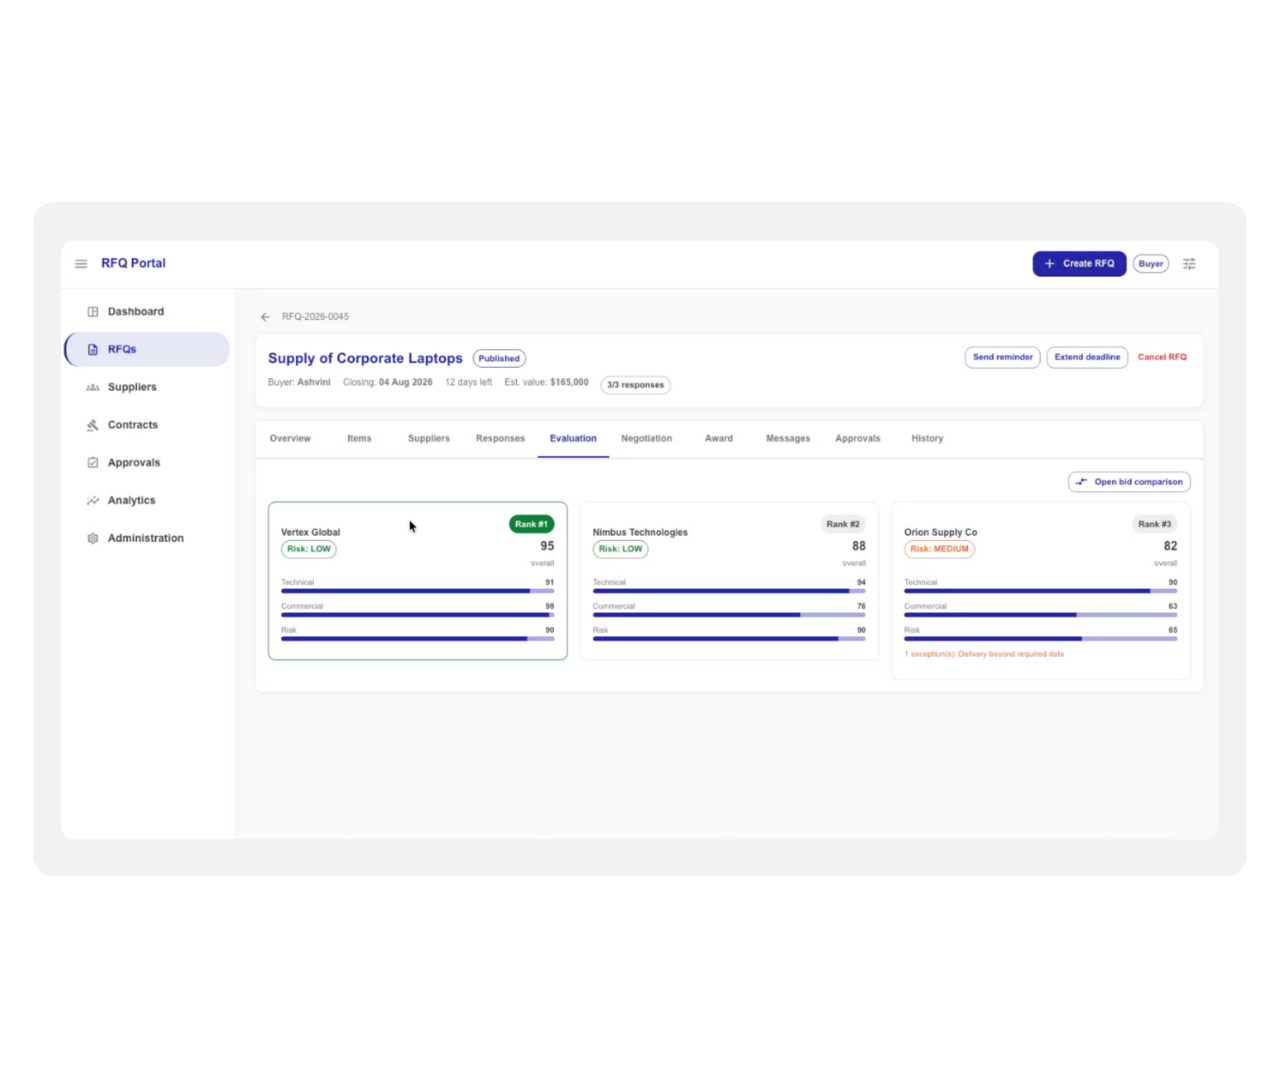Click the Send reminder button

click(x=1003, y=357)
